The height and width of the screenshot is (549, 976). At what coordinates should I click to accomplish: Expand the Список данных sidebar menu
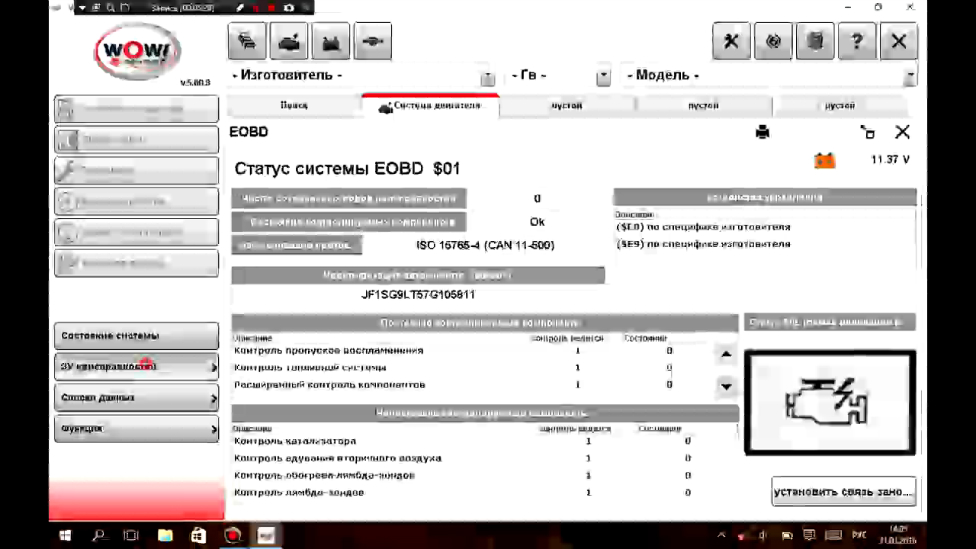point(136,398)
